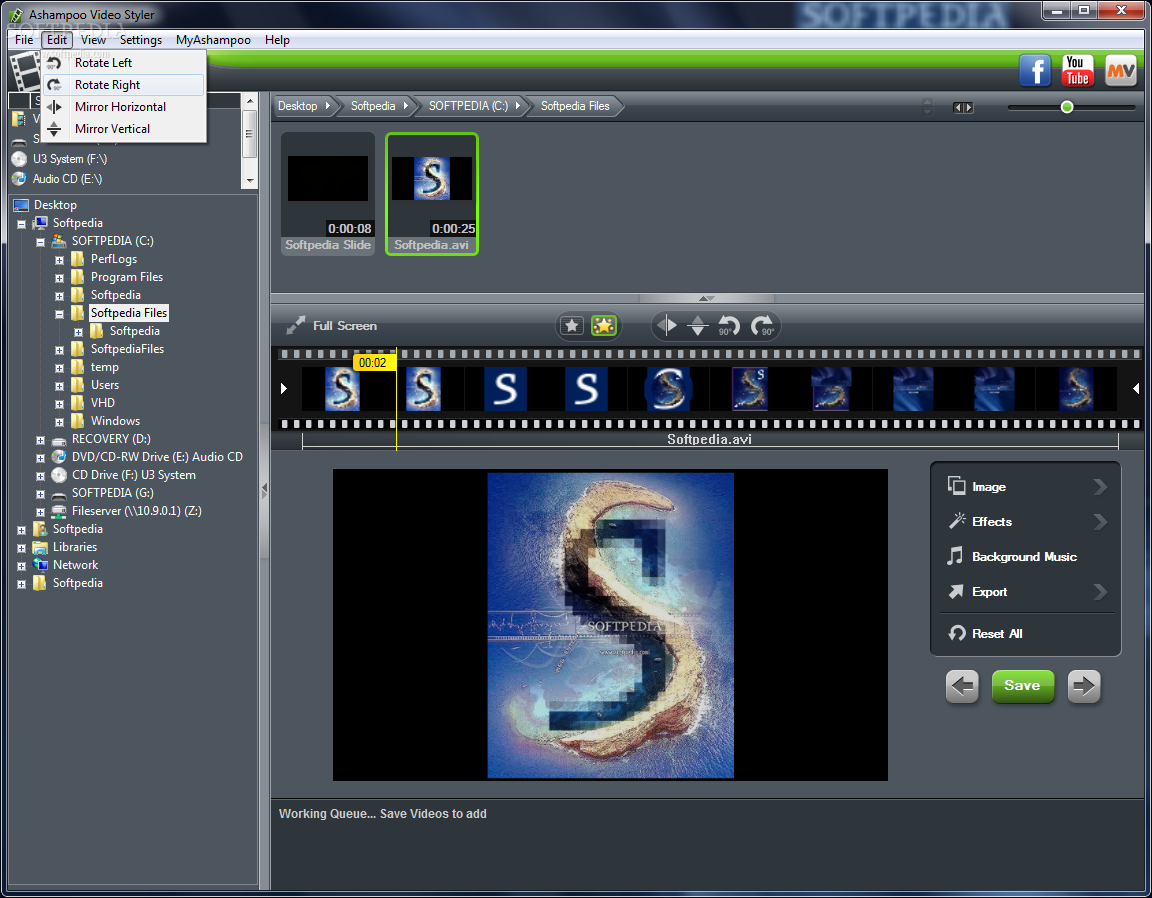Select the U3 System (F:) drive entry
The image size is (1152, 898).
(x=70, y=159)
